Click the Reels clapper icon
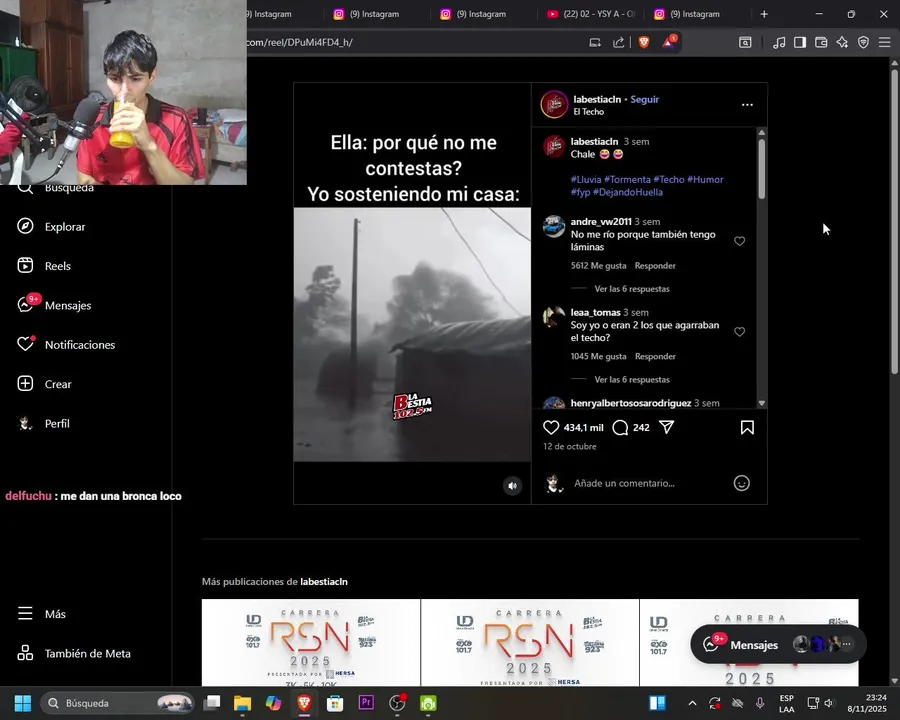The image size is (900, 720). tap(25, 265)
